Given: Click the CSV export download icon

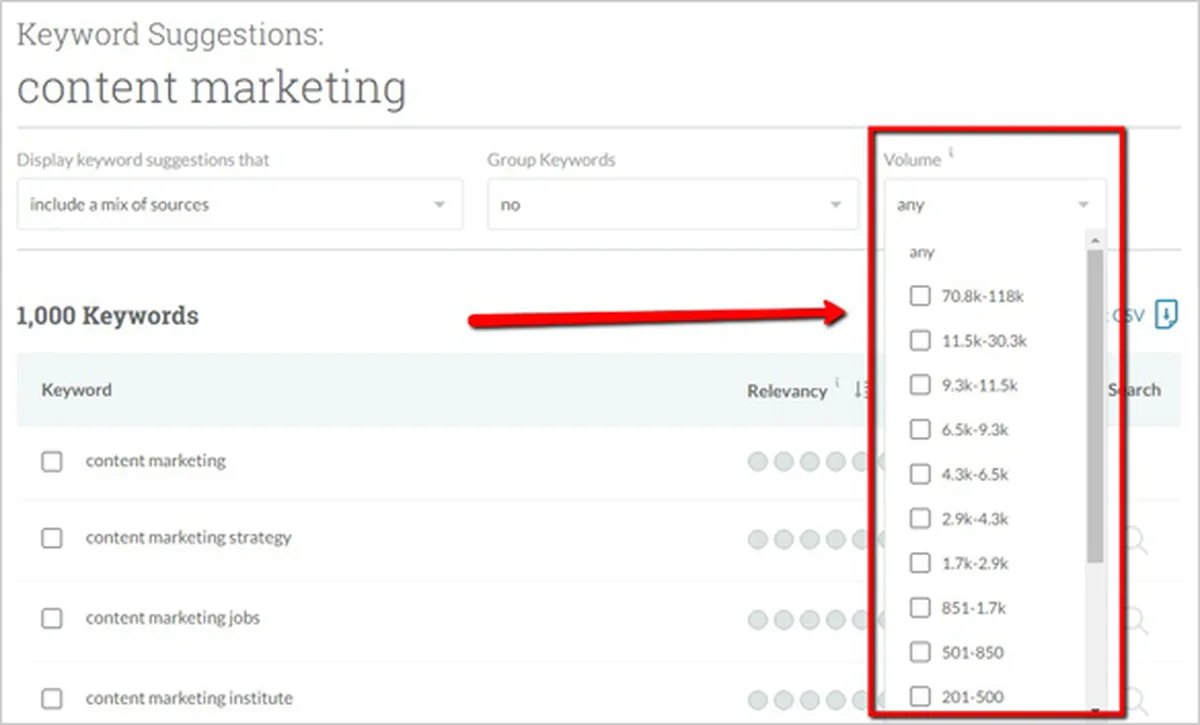Looking at the screenshot, I should tap(1166, 315).
